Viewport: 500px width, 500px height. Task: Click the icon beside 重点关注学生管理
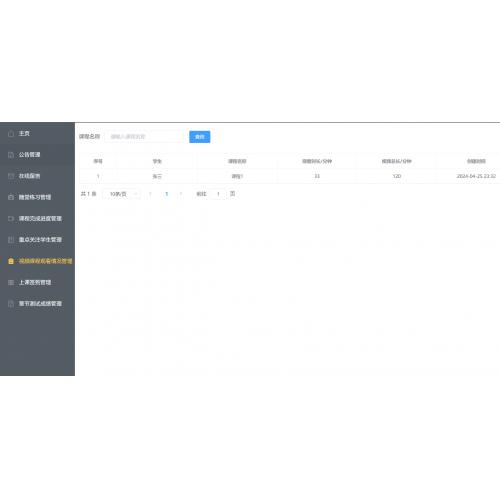11,240
